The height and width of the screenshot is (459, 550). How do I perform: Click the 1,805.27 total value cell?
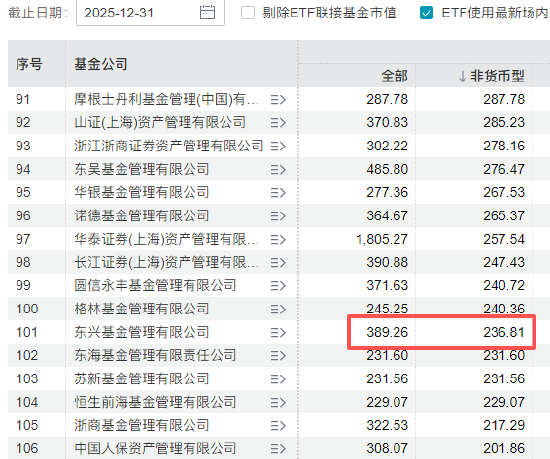382,239
